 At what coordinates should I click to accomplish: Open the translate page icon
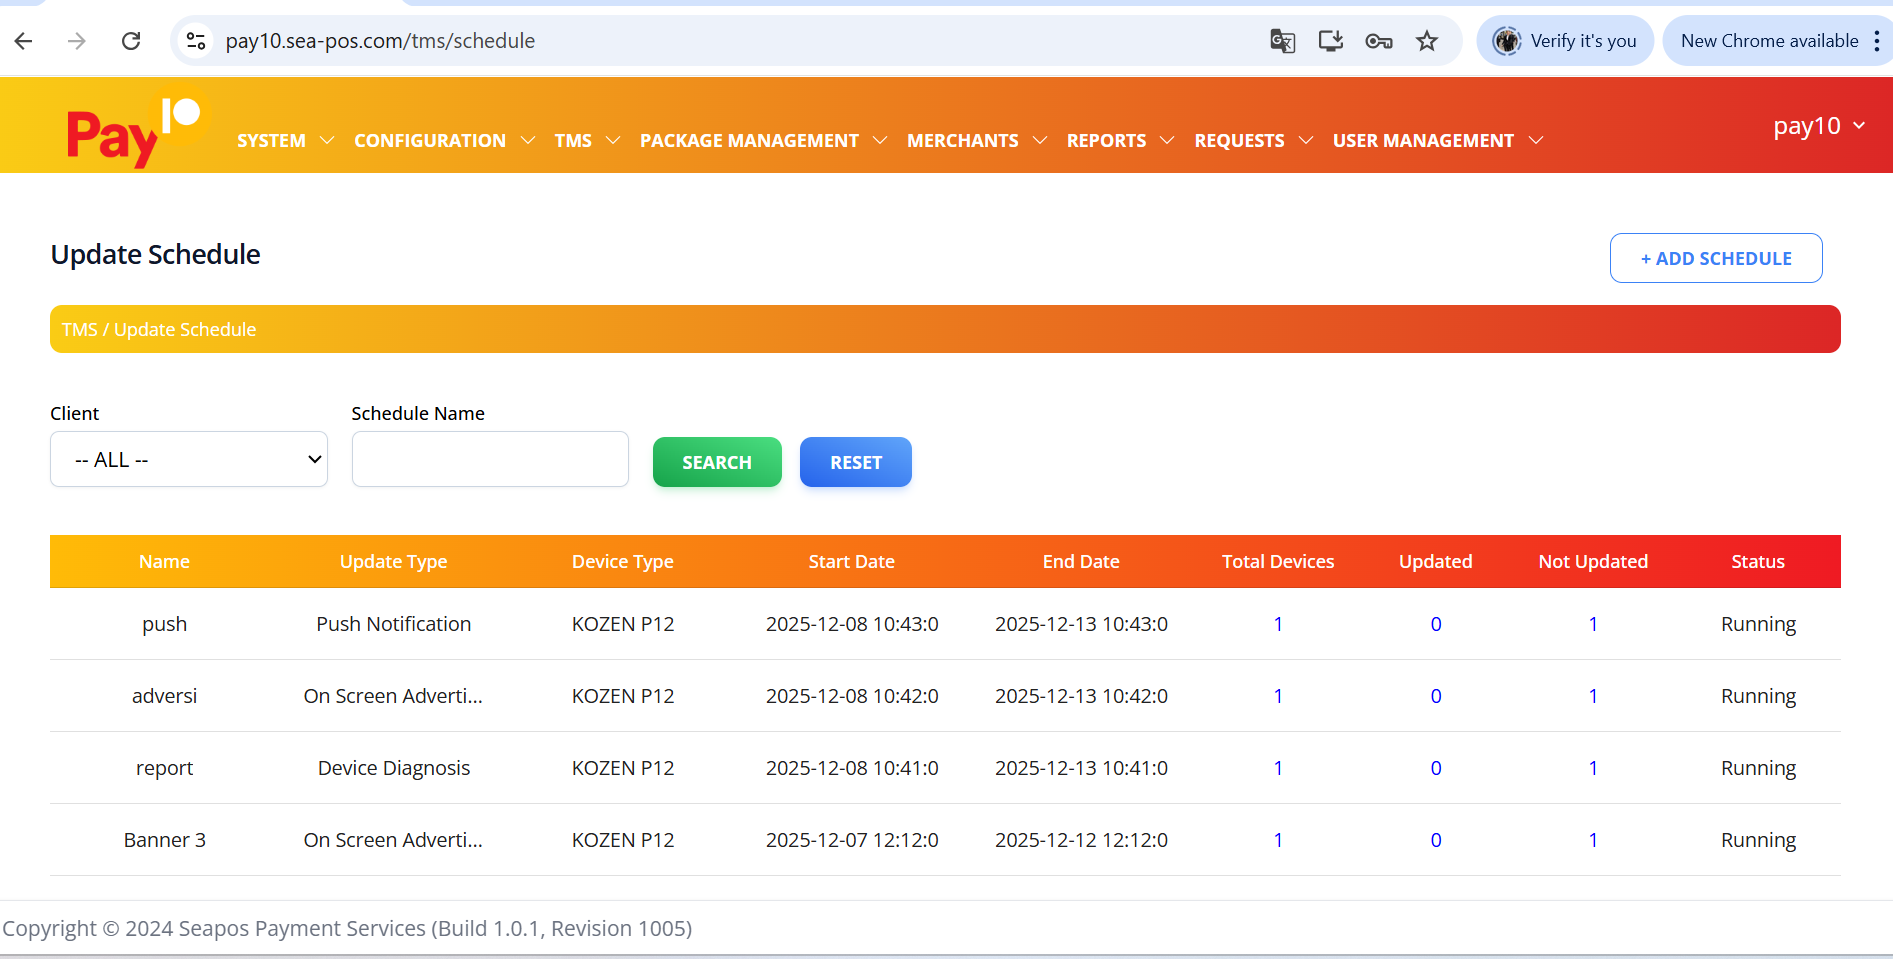click(x=1282, y=41)
